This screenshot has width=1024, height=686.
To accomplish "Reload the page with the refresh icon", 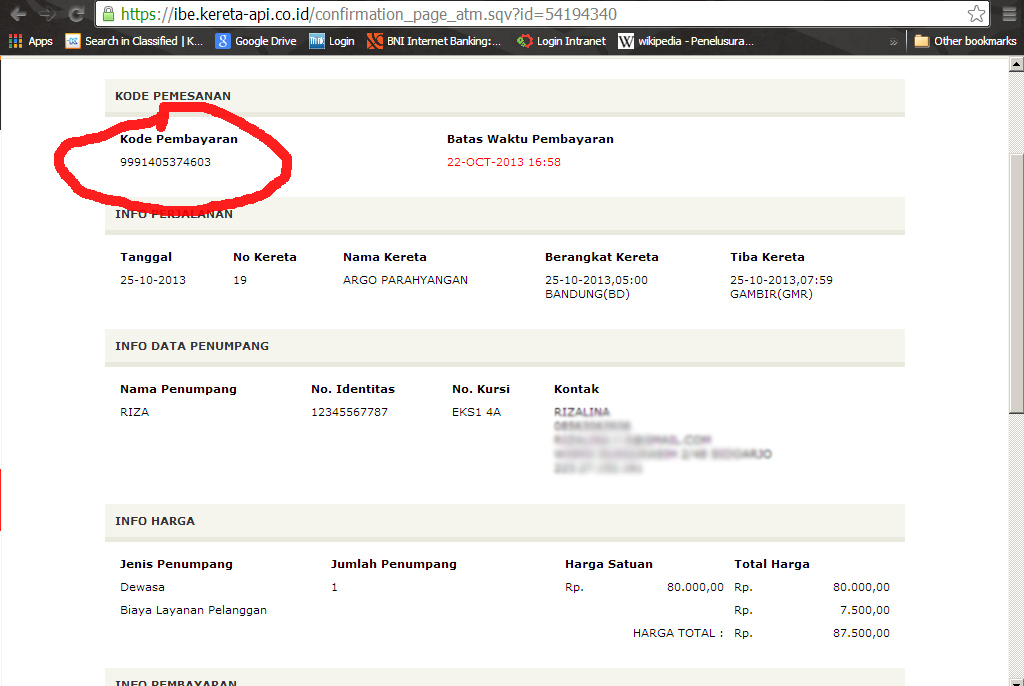I will 76,14.
